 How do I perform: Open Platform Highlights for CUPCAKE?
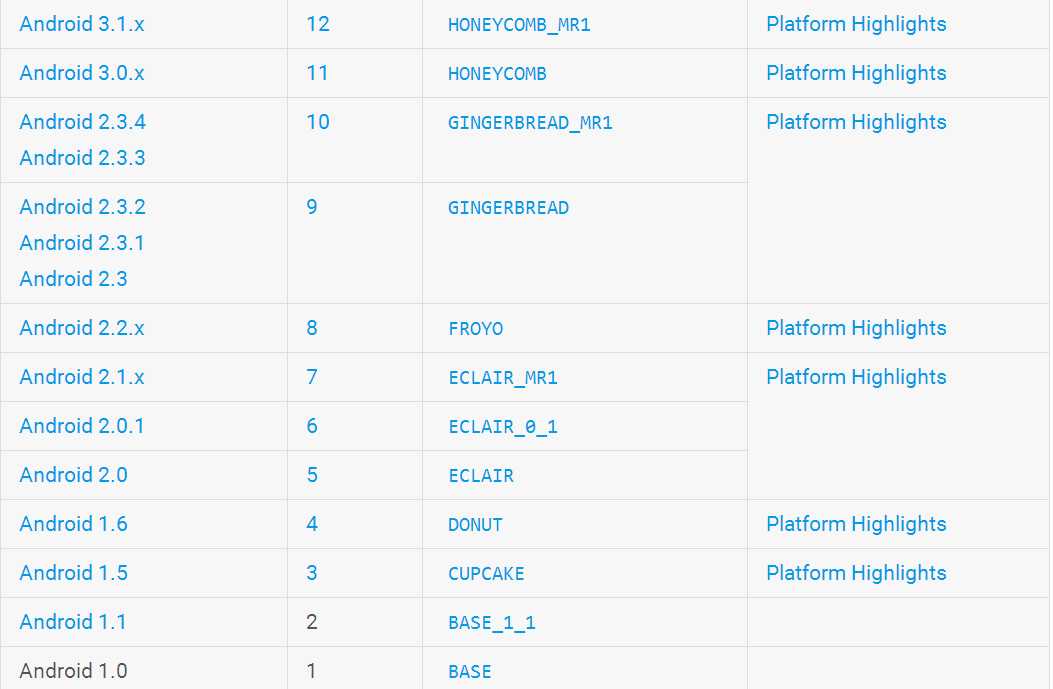coord(856,573)
